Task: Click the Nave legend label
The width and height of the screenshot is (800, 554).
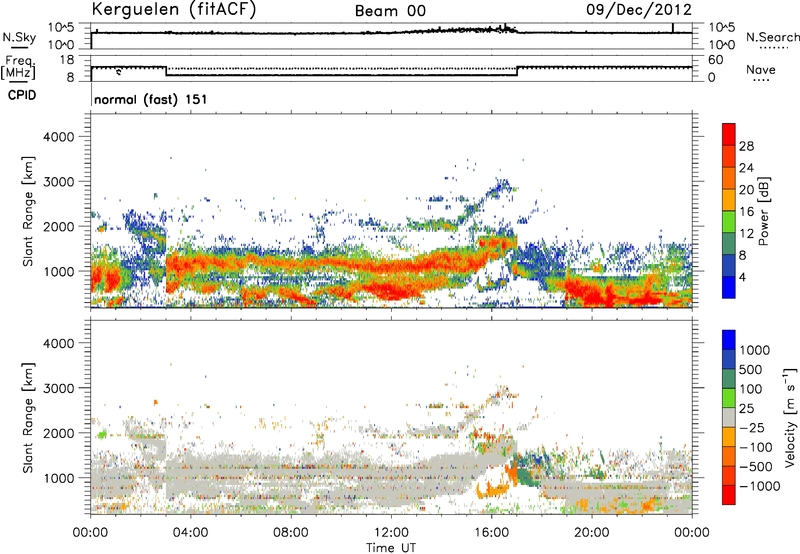Action: coord(761,69)
